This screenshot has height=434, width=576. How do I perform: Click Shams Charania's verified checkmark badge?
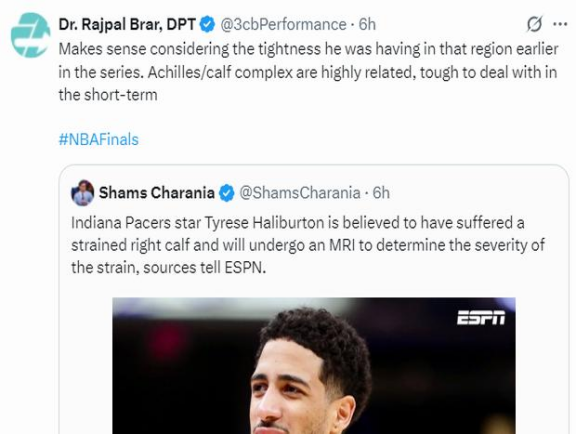pos(227,193)
